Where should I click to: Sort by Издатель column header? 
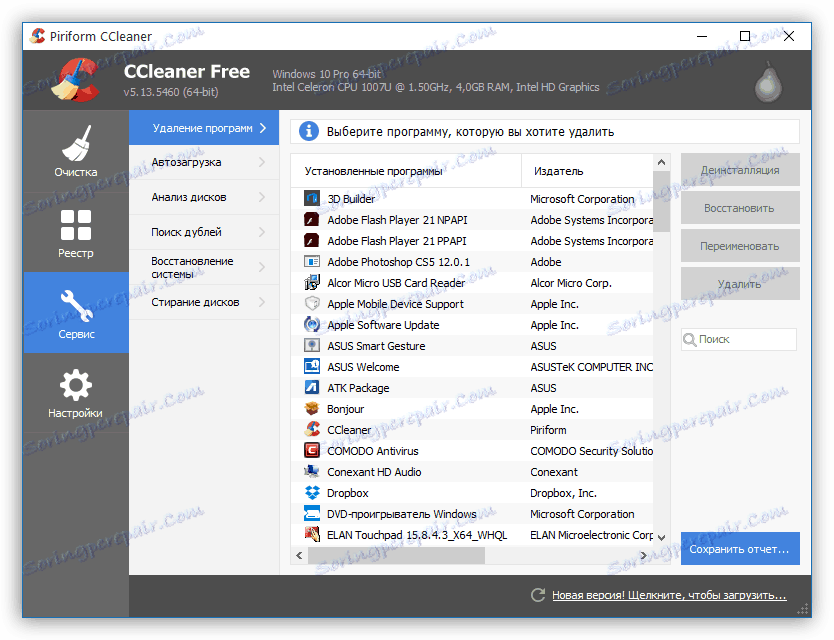[587, 171]
